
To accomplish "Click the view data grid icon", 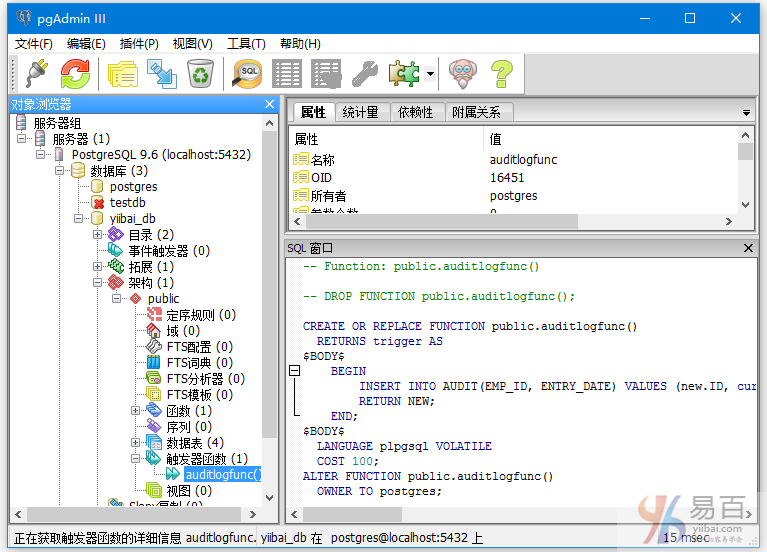I will click(x=287, y=73).
